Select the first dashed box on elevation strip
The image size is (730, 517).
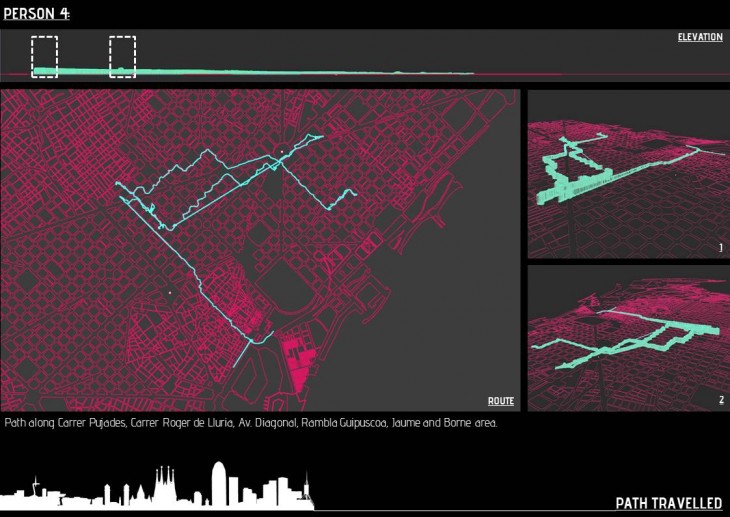click(45, 57)
